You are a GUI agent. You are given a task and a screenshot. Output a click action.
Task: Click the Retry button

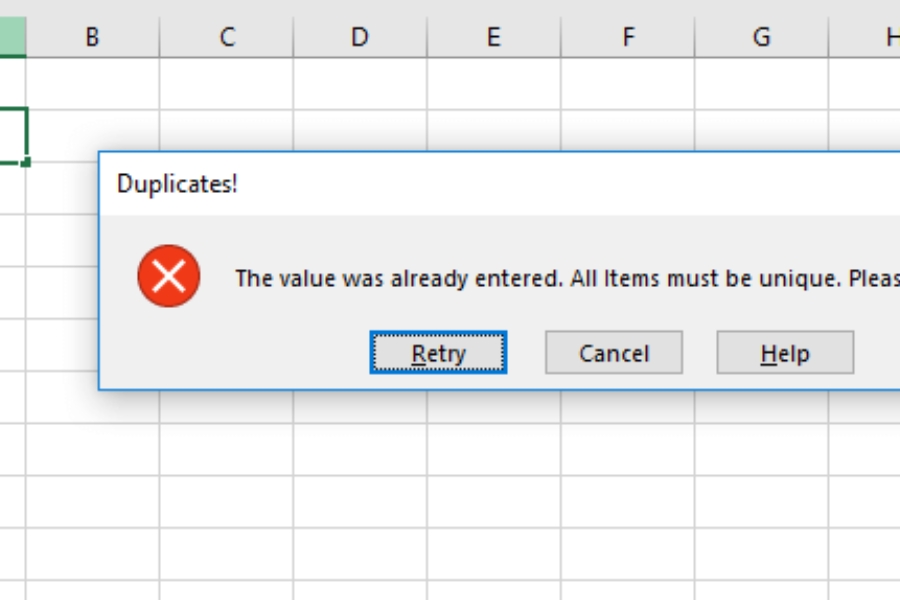(439, 352)
